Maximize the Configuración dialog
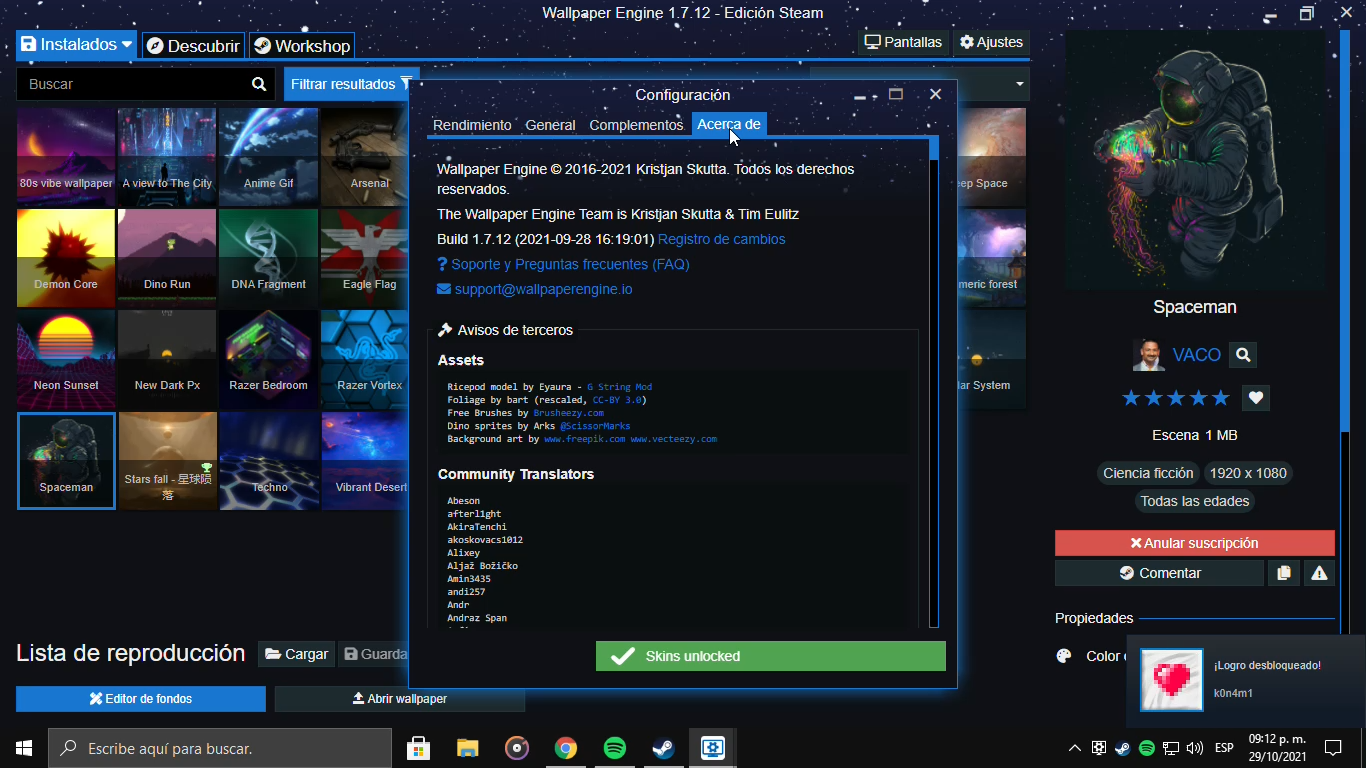 [896, 94]
